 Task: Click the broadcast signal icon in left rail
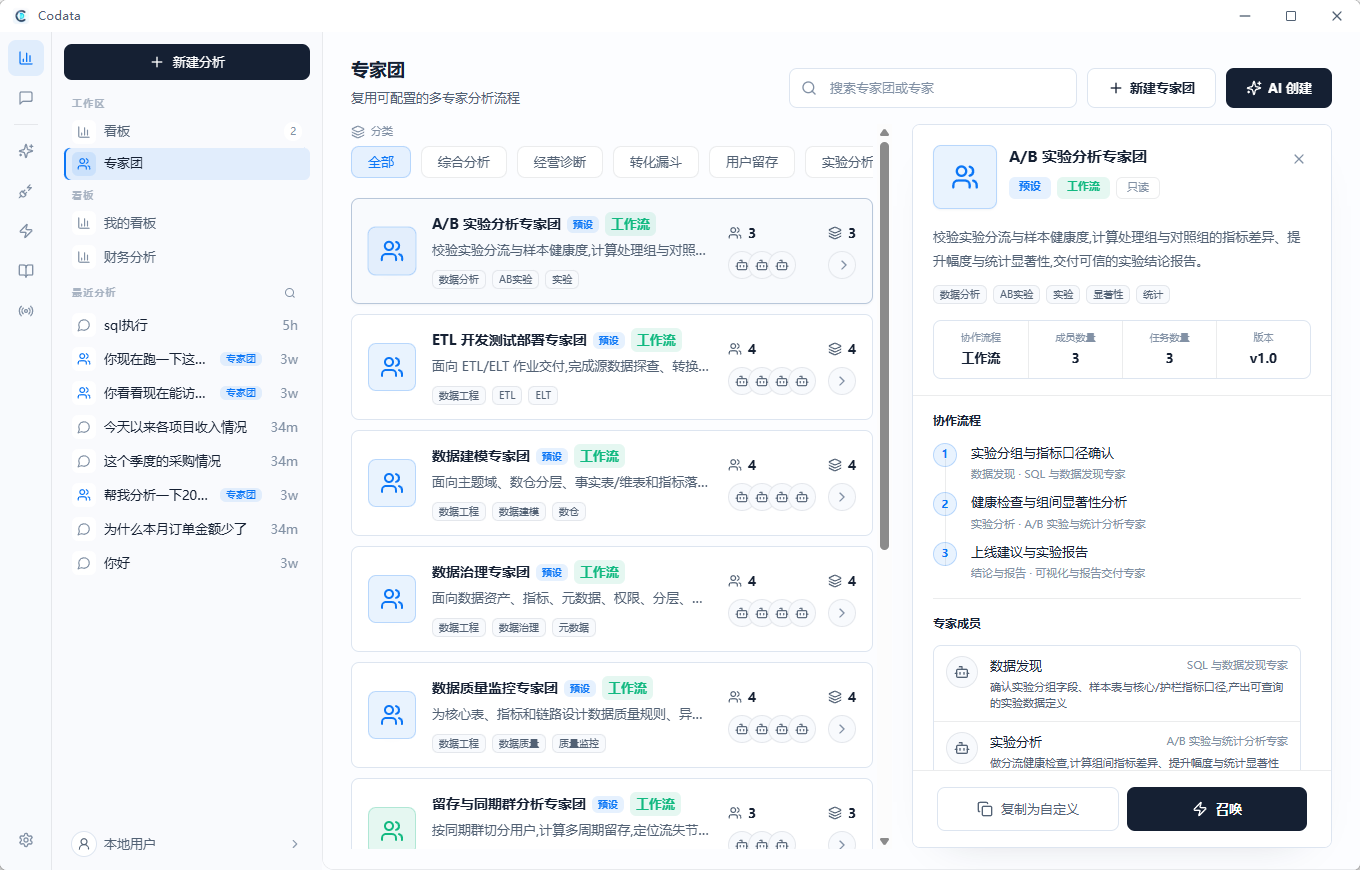coord(26,311)
